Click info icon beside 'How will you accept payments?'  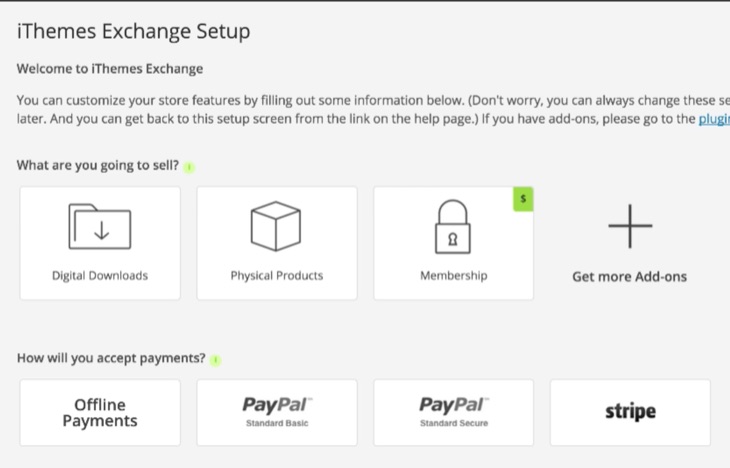tap(216, 360)
